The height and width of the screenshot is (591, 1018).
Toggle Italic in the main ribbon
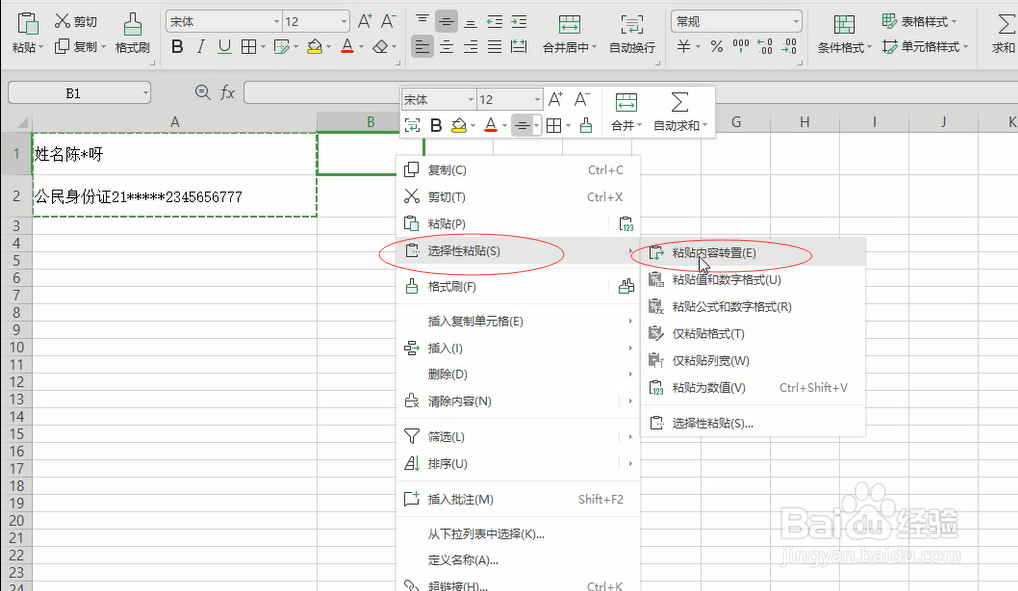point(201,47)
